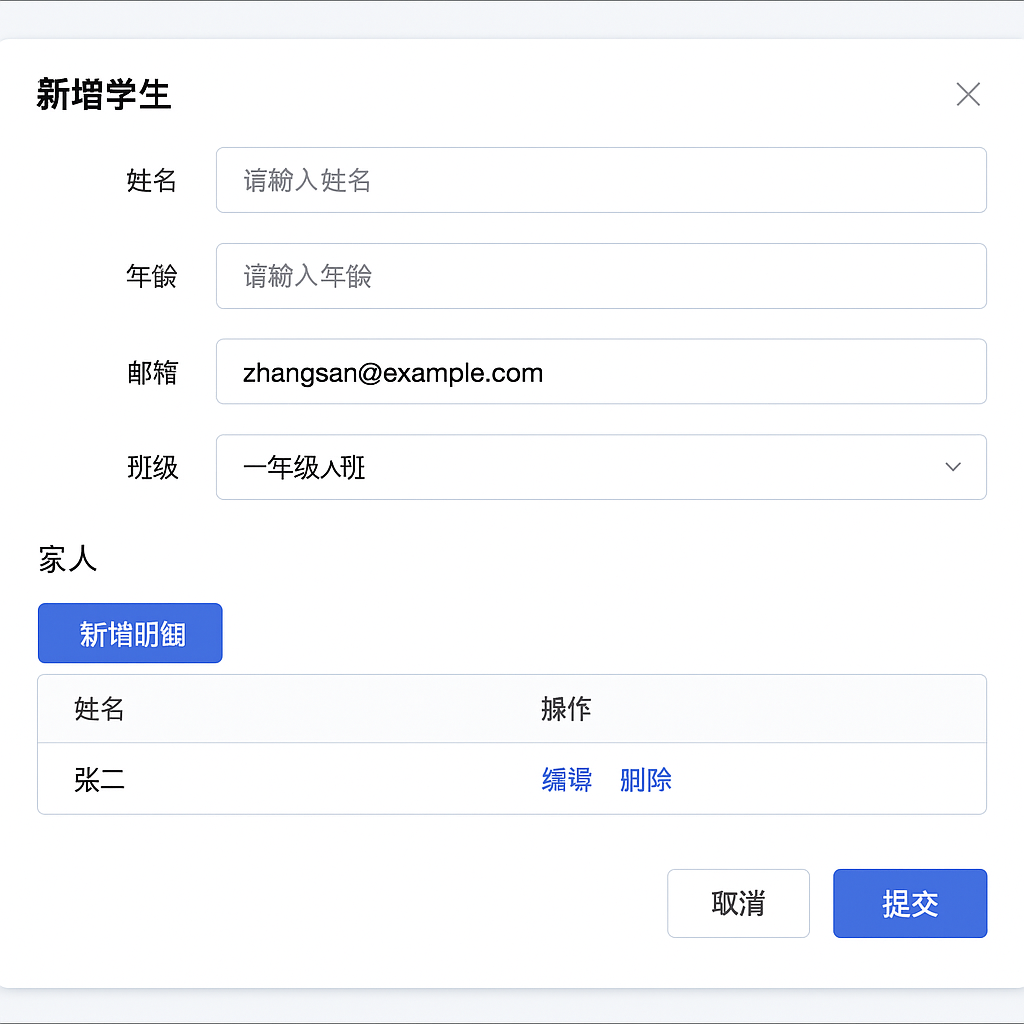Screen dimensions: 1024x1024
Task: Click the 编辑 link for 张二
Action: tap(565, 781)
